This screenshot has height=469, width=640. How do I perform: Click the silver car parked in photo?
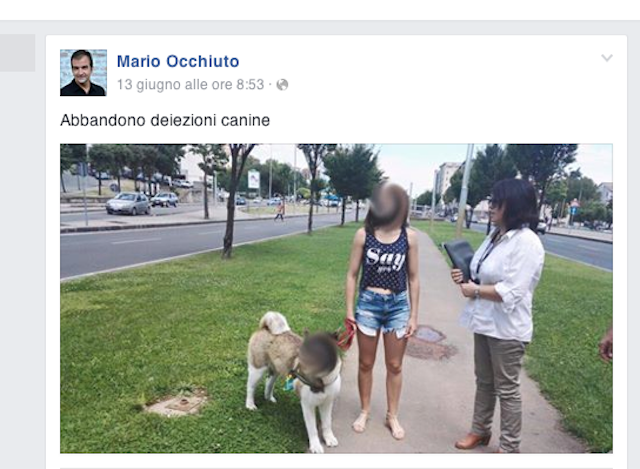128,203
